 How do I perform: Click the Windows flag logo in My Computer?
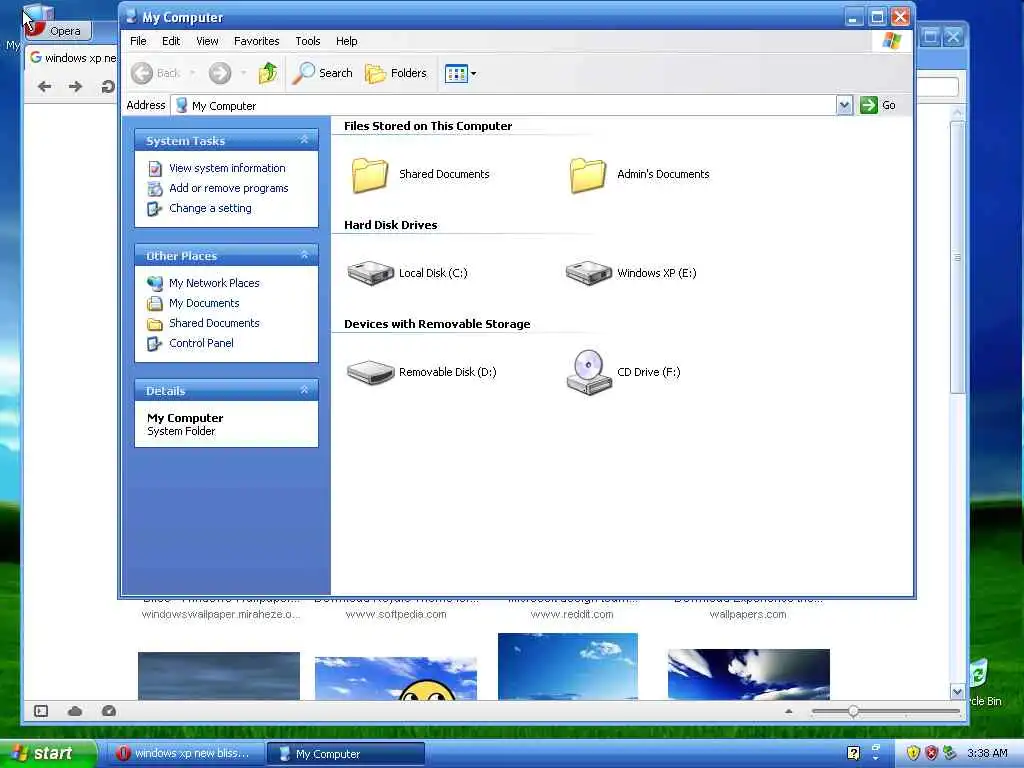891,41
